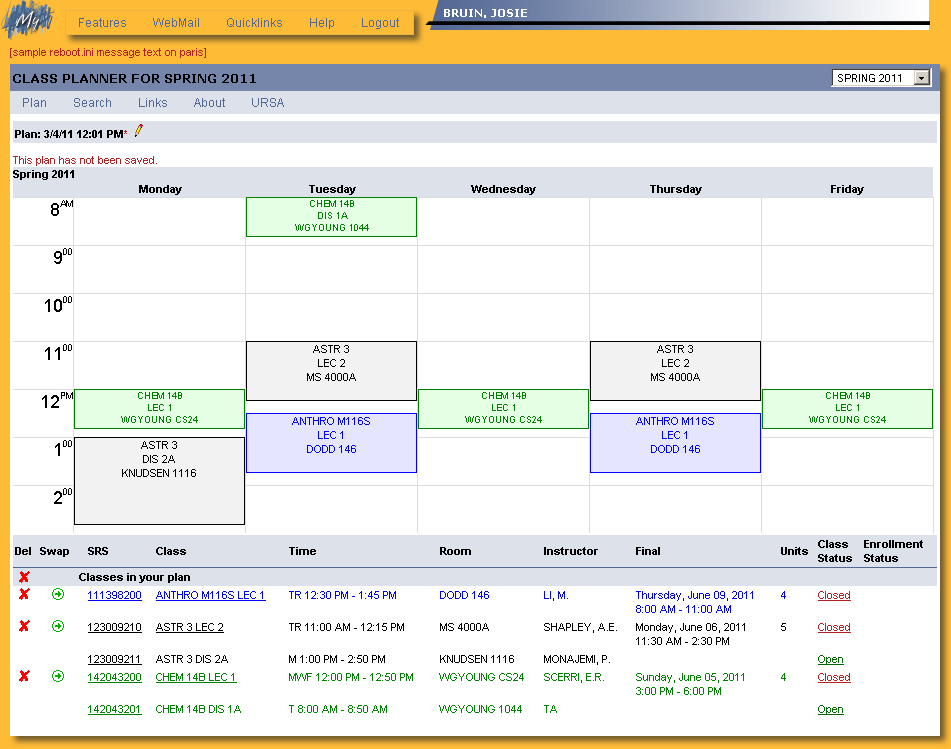Delete ANTHRO M116S LEC 1 from plan
951x749 pixels.
[24, 595]
